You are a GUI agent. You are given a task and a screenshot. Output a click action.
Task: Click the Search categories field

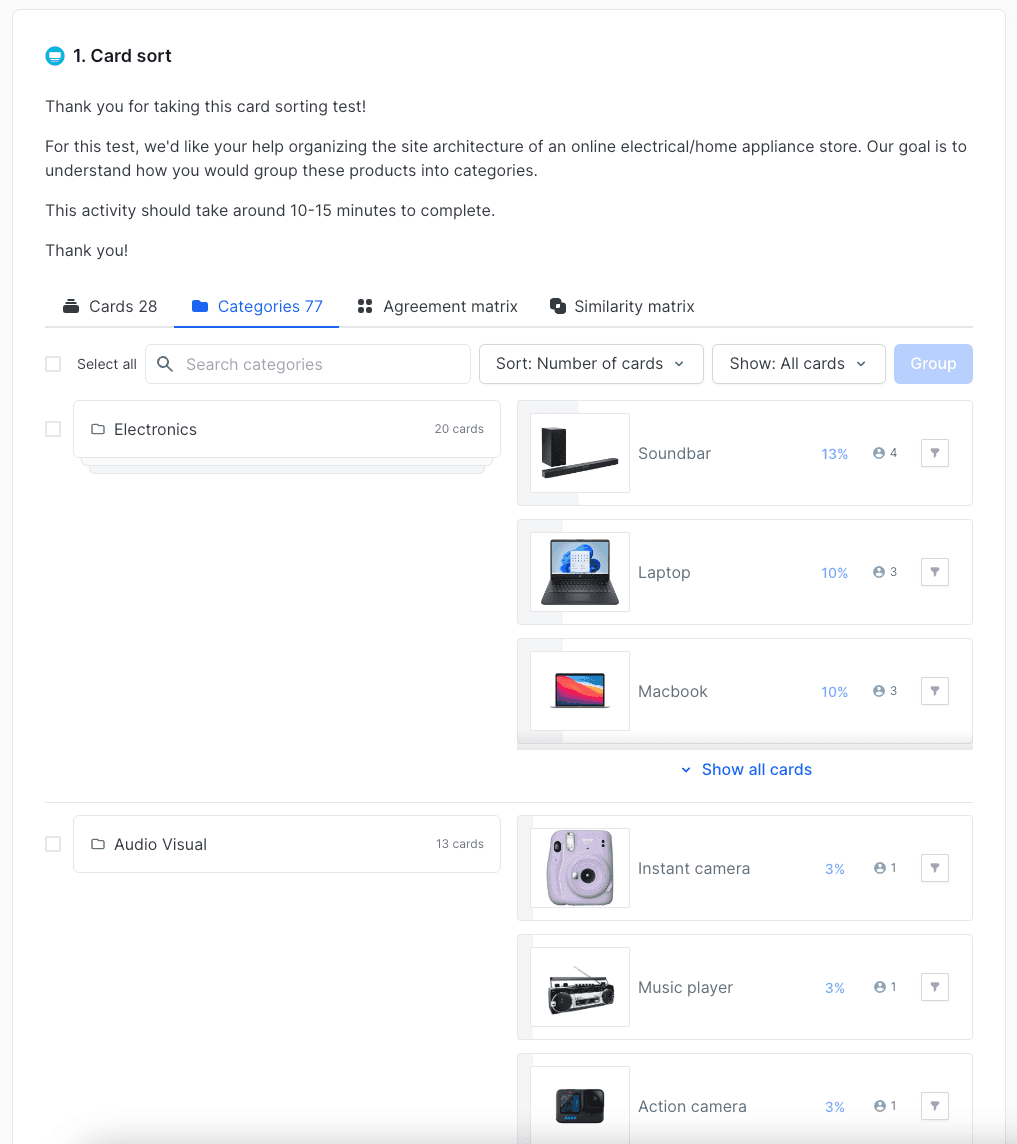(320, 364)
